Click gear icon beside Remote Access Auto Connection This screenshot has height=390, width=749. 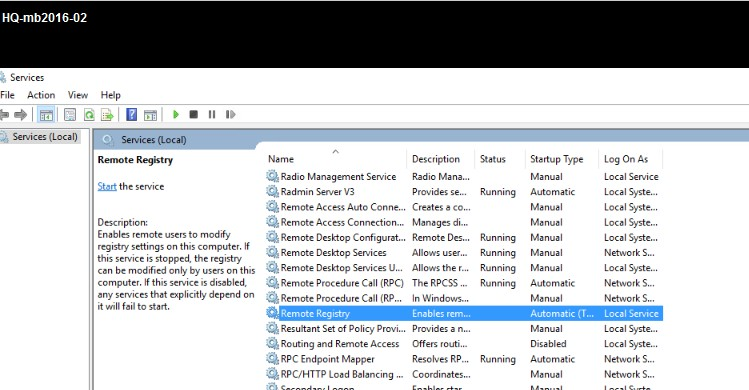(272, 206)
